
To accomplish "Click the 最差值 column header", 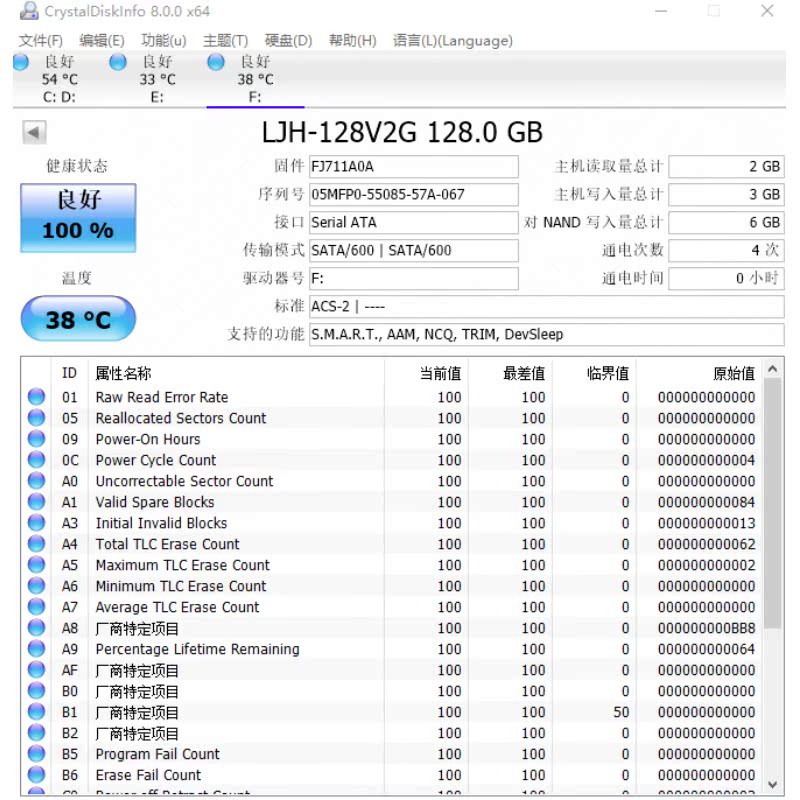I will (510, 373).
